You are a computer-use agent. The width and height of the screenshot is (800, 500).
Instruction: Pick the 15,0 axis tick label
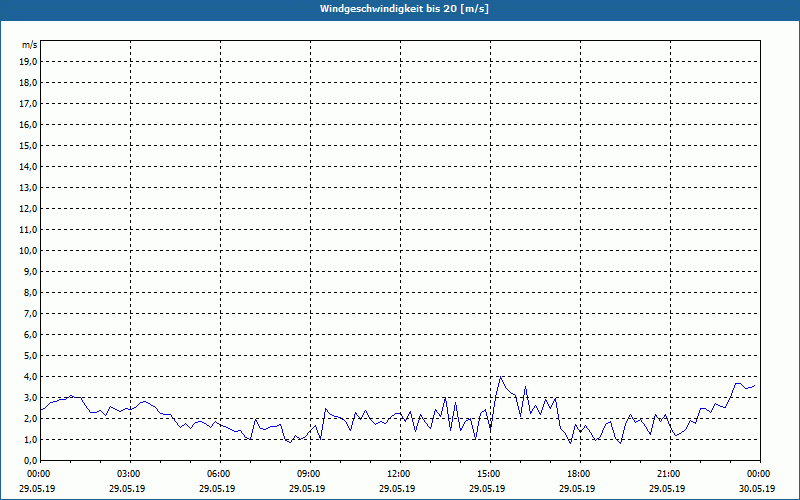click(x=29, y=145)
